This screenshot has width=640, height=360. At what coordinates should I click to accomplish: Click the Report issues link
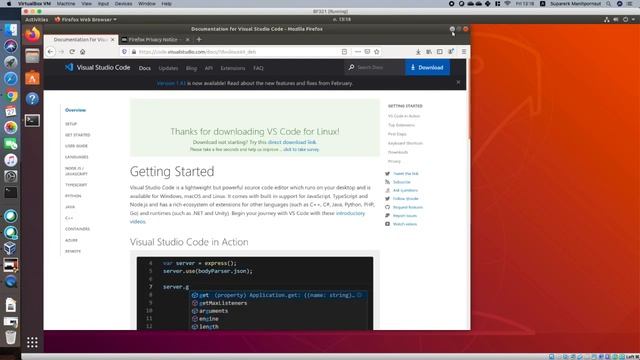(x=405, y=216)
